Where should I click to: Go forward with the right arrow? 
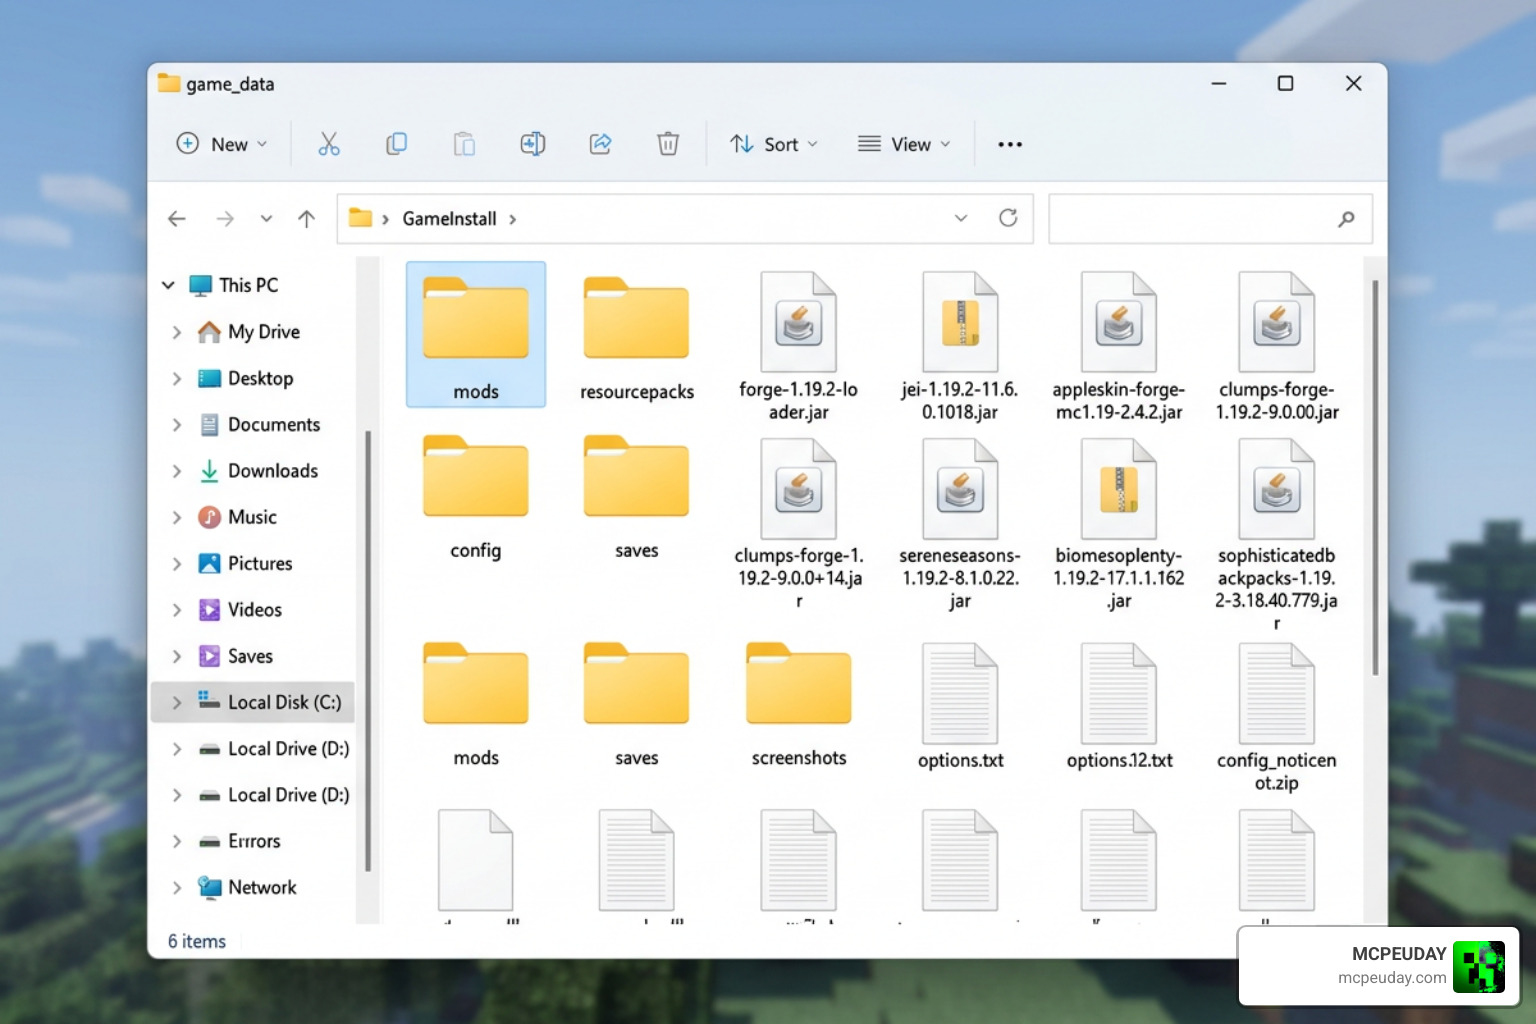pyautogui.click(x=225, y=218)
